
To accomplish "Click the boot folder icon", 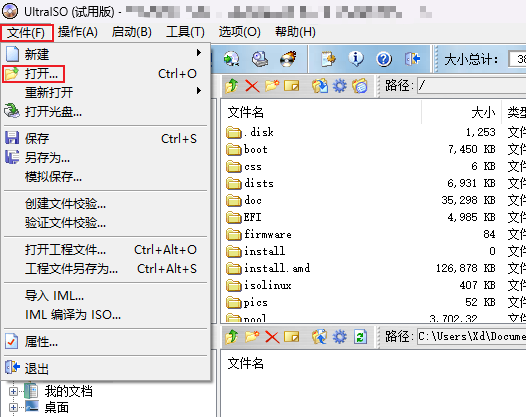I will point(233,149).
